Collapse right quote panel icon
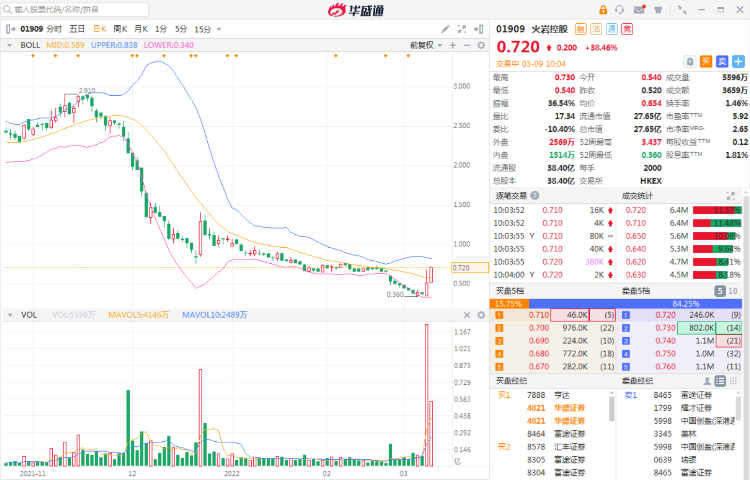 click(x=479, y=29)
